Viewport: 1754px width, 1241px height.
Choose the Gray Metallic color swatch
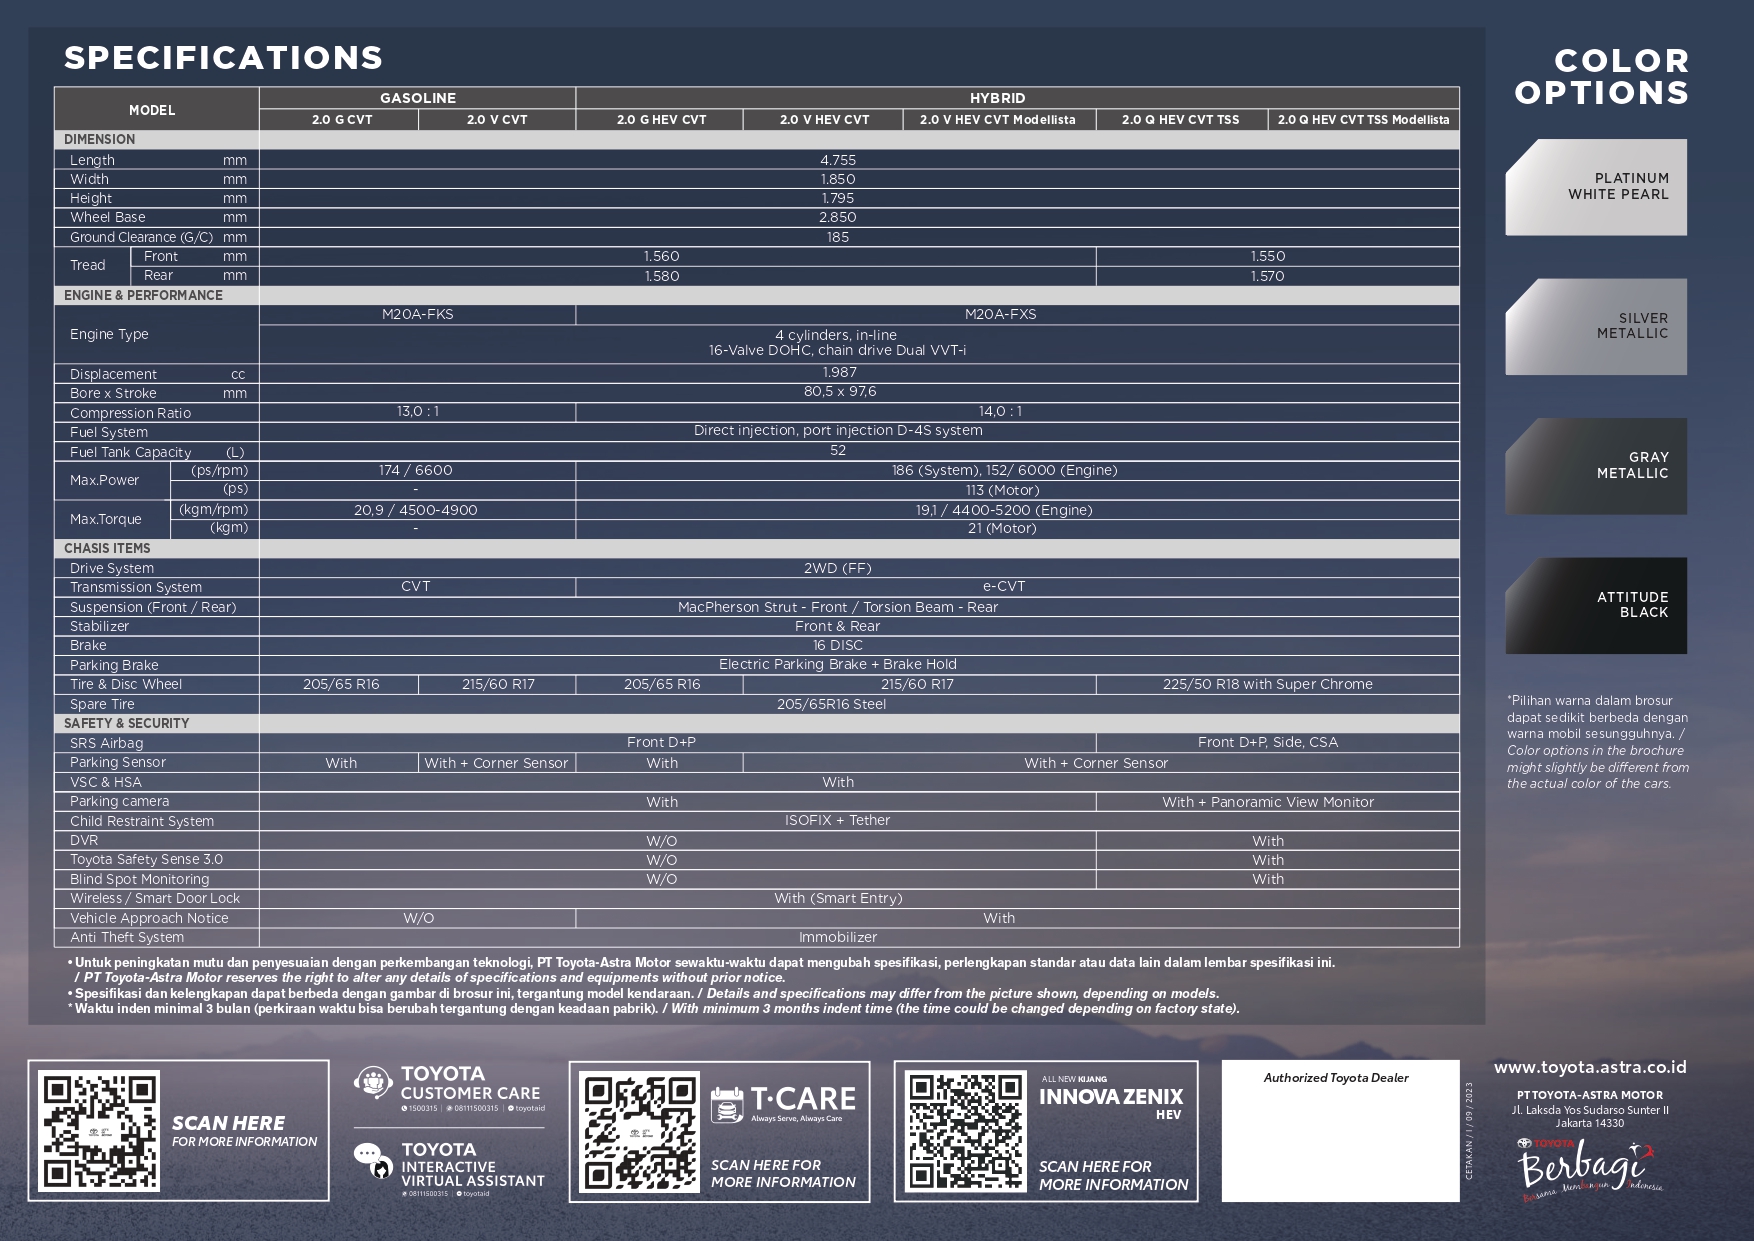1596,466
